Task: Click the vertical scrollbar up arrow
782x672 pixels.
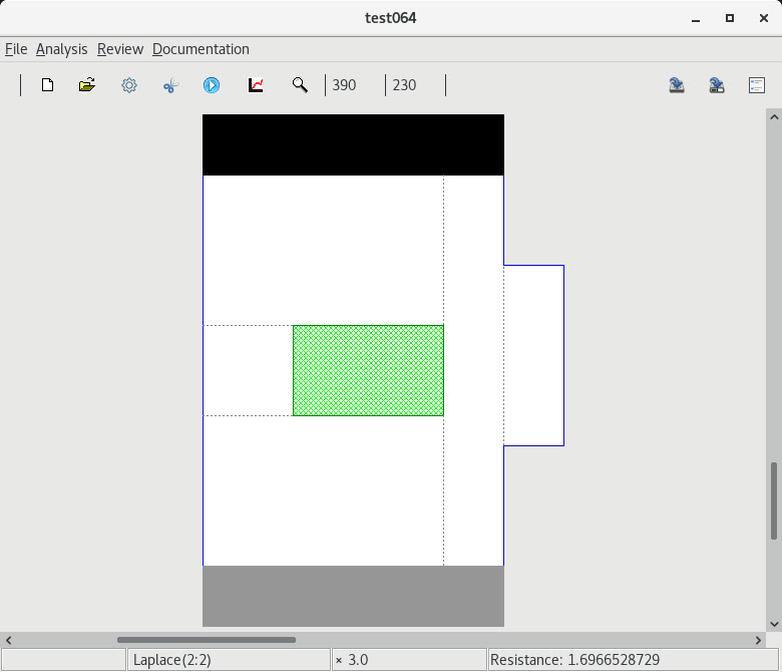Action: (x=773, y=117)
